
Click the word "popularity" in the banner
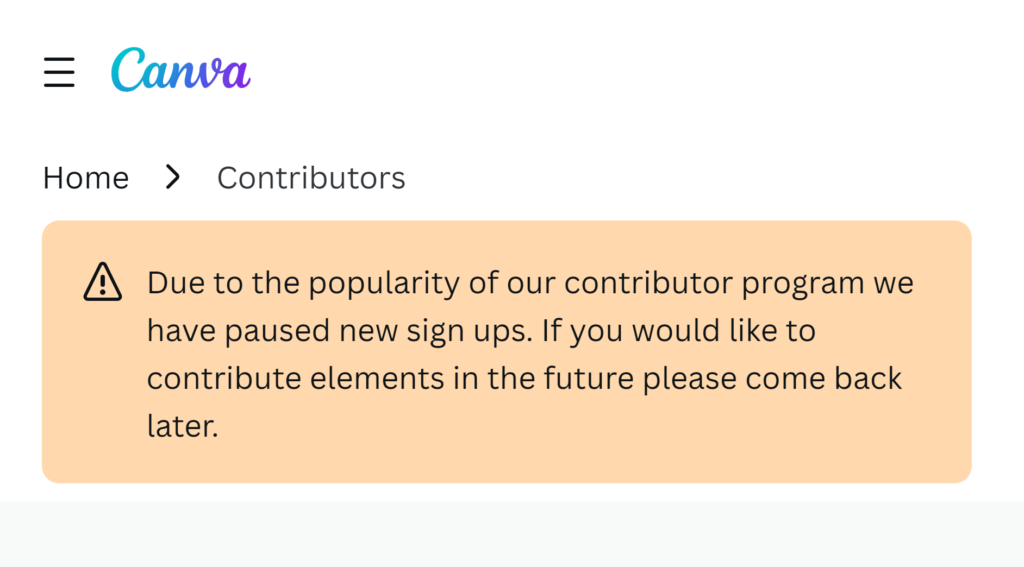[384, 285]
